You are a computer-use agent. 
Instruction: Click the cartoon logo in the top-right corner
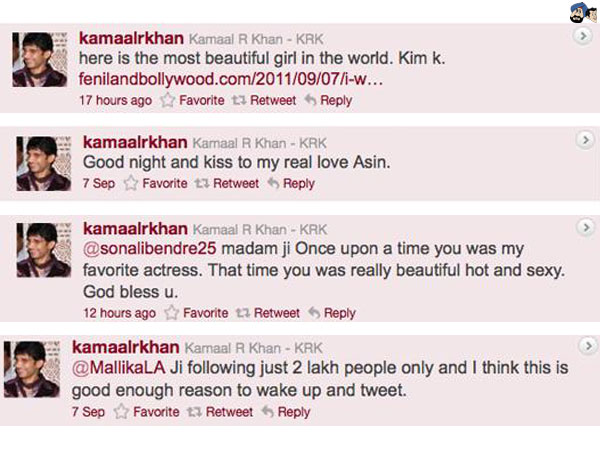(x=576, y=13)
